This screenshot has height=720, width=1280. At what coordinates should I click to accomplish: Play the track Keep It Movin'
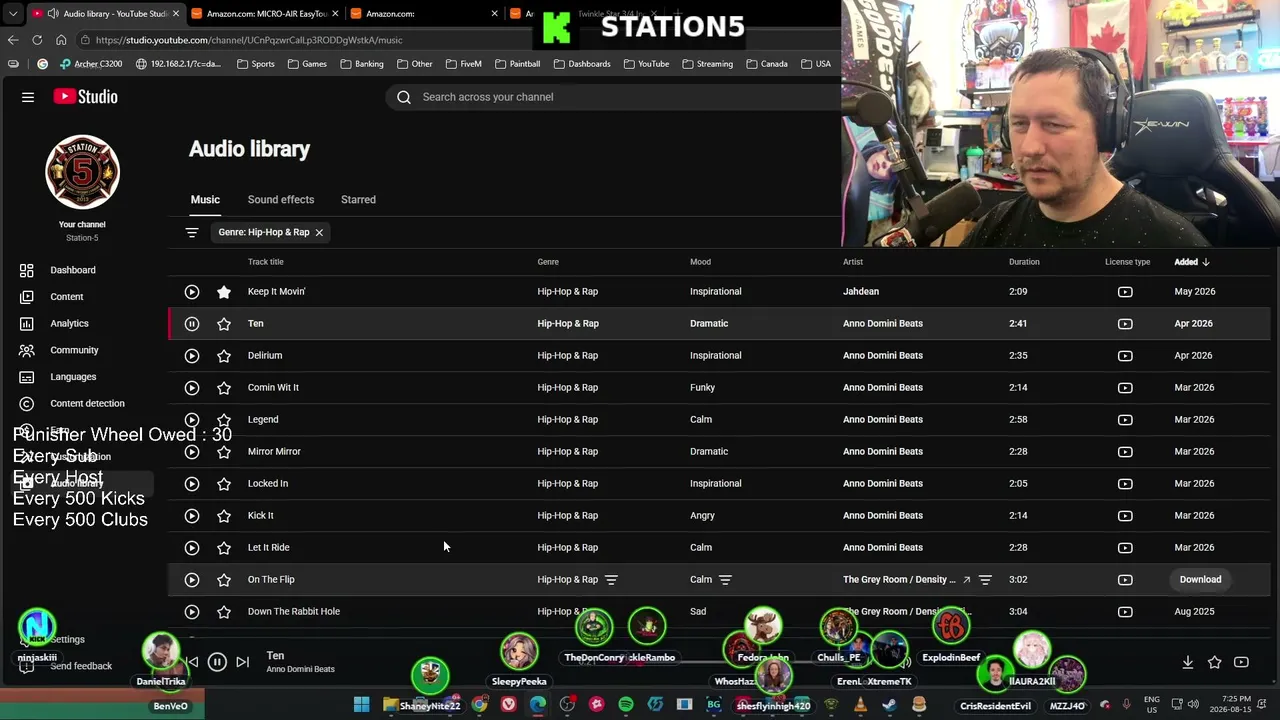point(192,292)
